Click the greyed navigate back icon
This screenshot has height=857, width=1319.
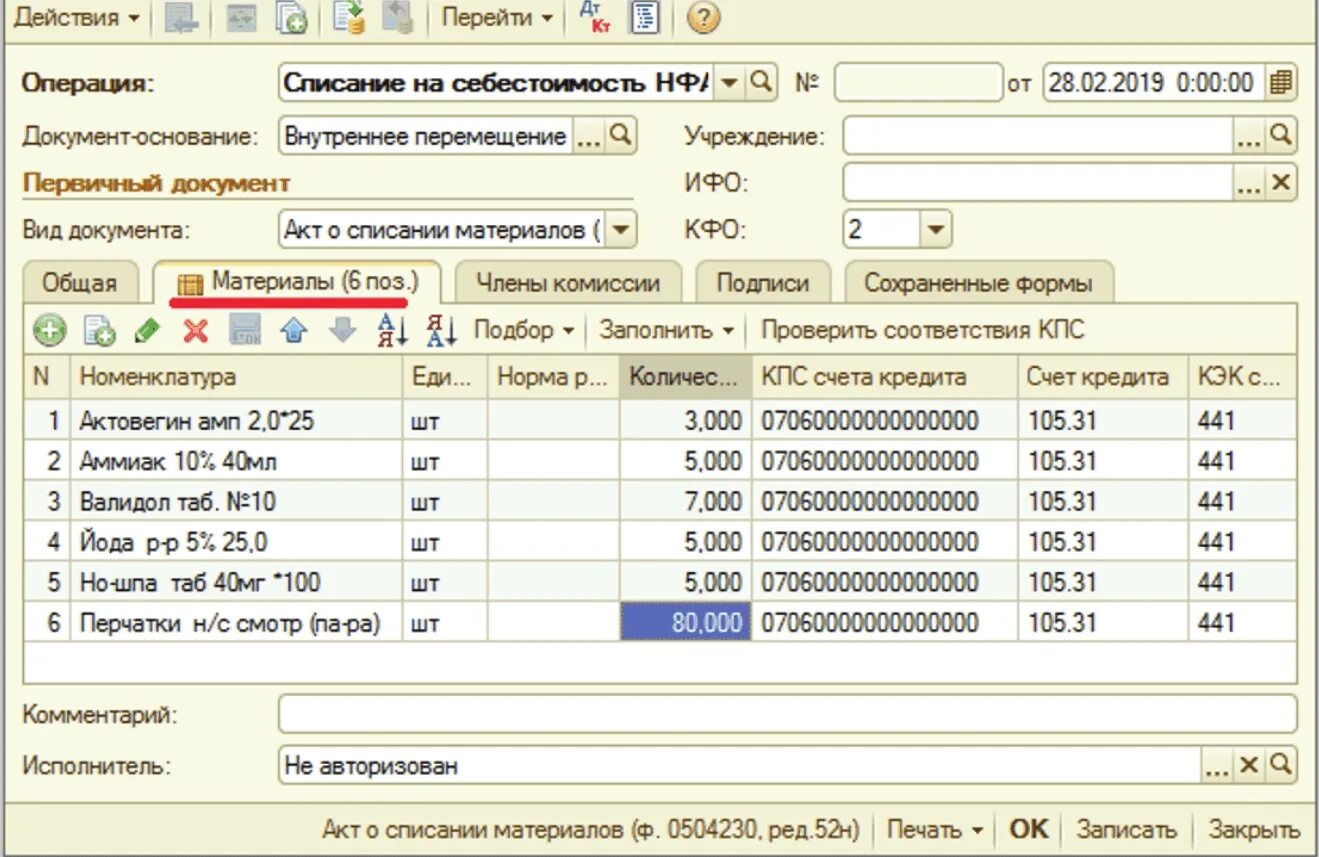coord(181,19)
